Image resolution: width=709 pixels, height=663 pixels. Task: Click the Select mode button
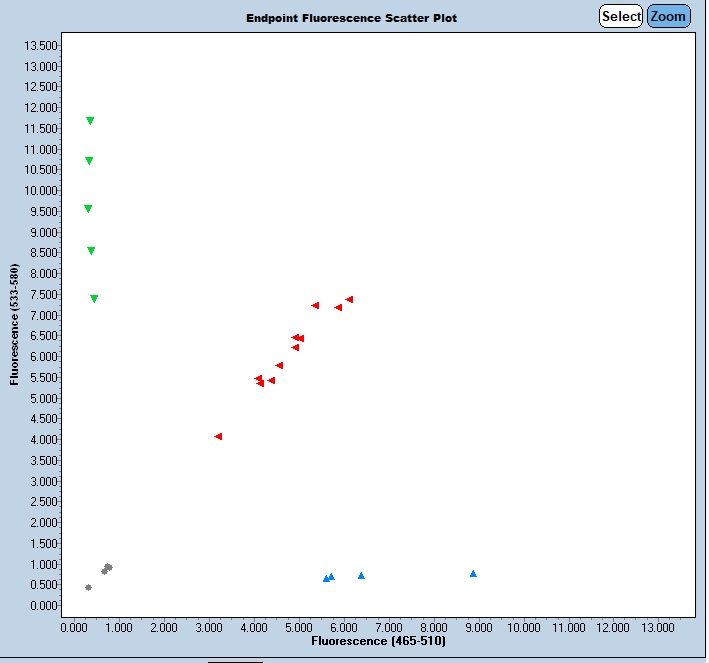pyautogui.click(x=621, y=16)
